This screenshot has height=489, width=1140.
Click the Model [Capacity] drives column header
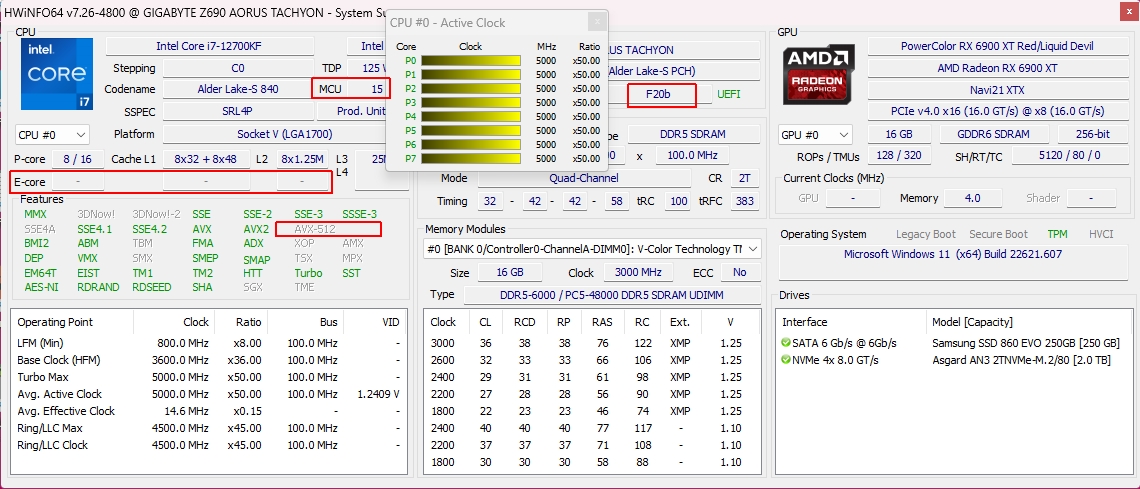coord(972,322)
